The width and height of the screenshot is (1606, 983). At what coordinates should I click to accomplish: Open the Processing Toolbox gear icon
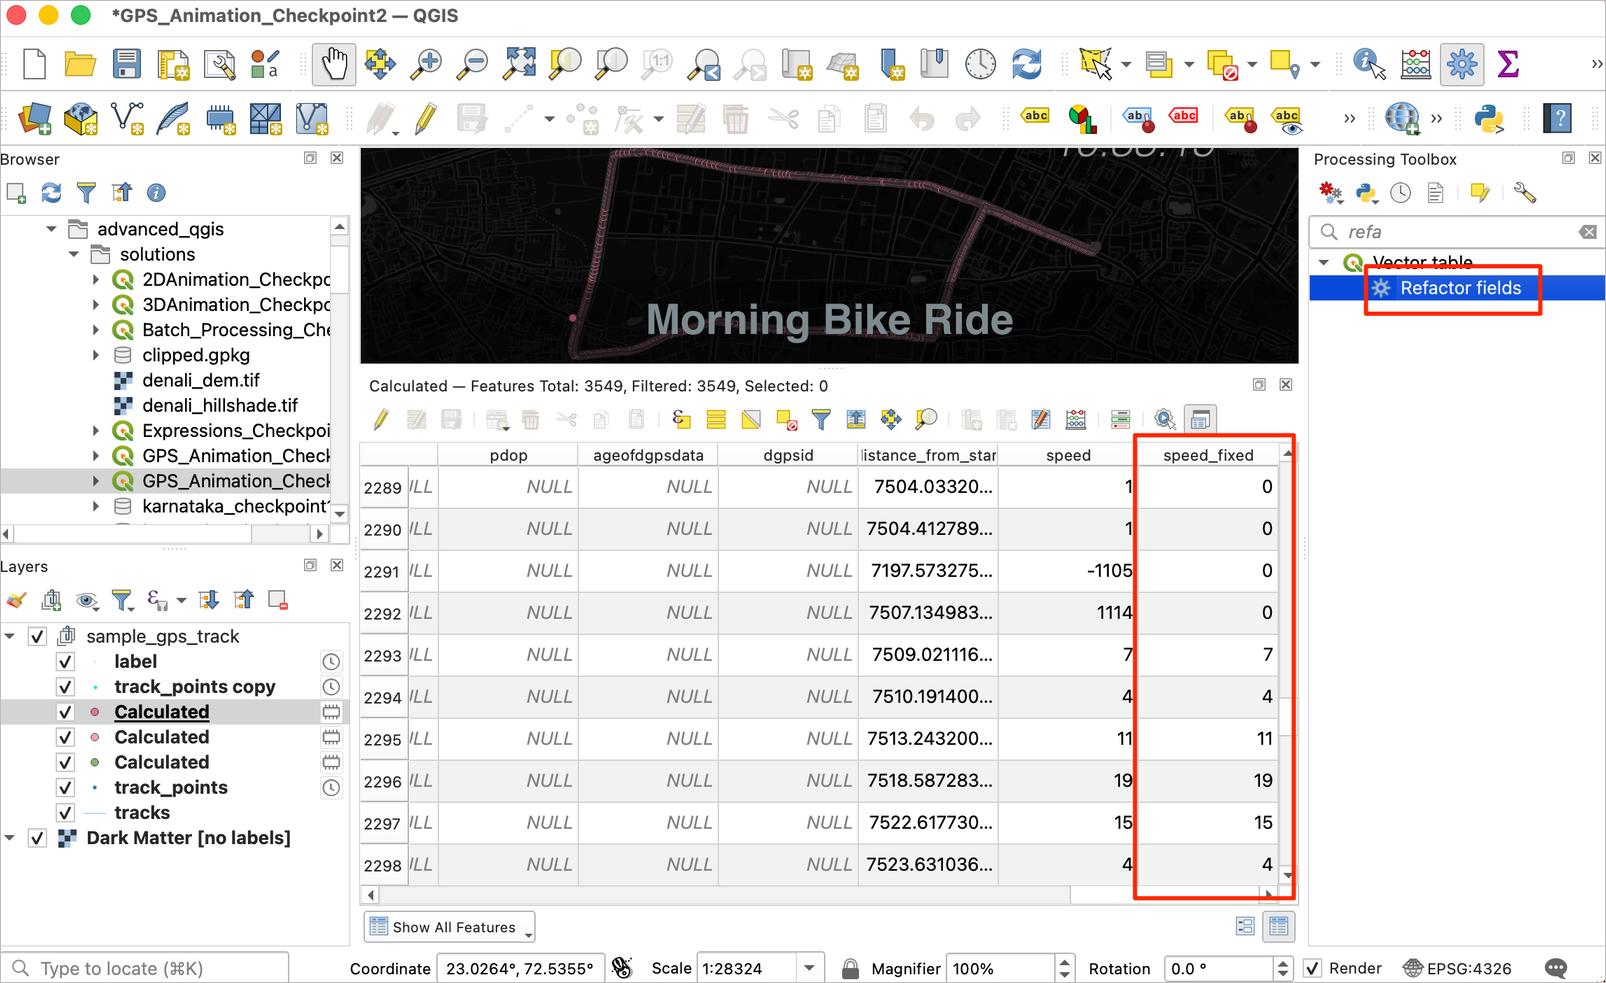pyautogui.click(x=1461, y=65)
